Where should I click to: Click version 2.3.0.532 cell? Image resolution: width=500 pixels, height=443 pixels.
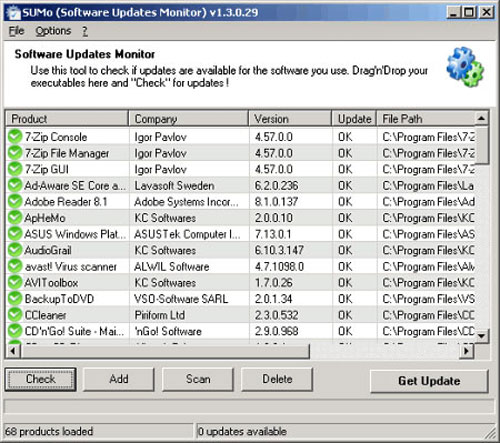290,315
